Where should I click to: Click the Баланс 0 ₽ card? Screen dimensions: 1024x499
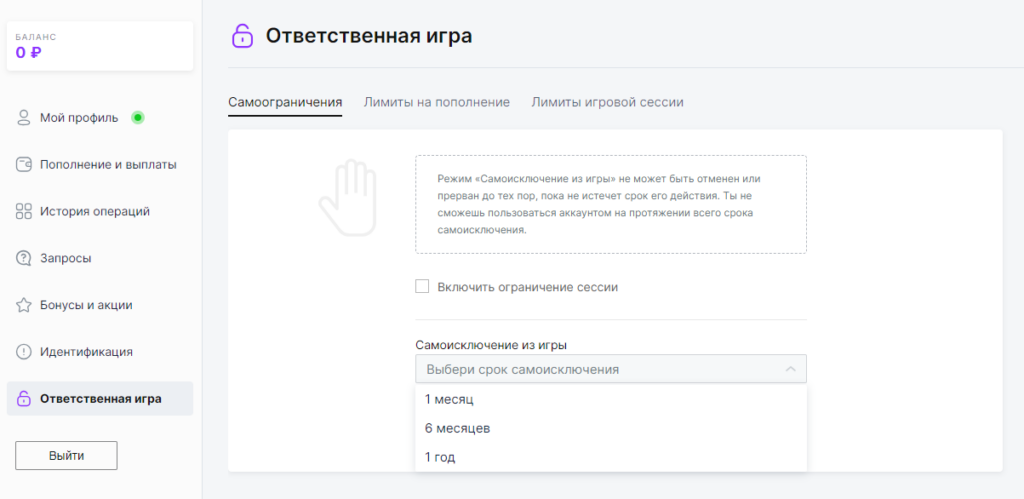point(100,46)
